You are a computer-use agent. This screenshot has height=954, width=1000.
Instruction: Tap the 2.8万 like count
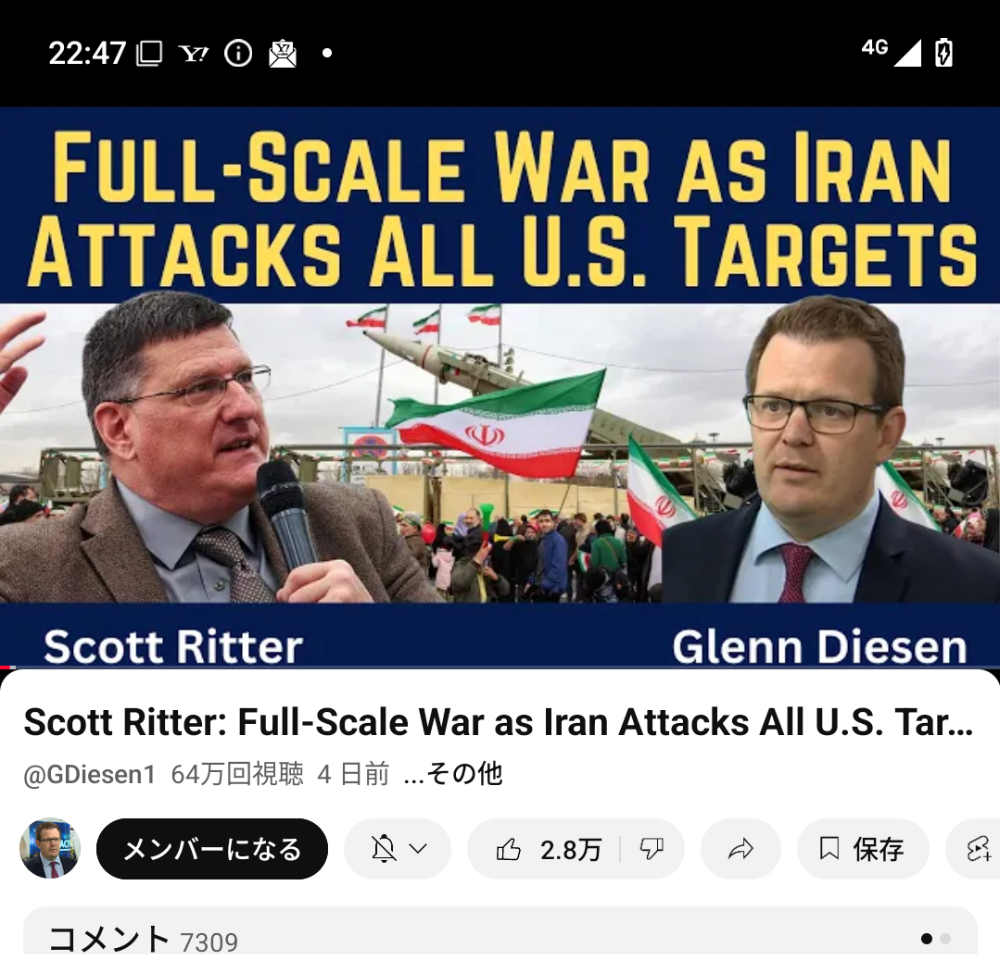pos(571,850)
